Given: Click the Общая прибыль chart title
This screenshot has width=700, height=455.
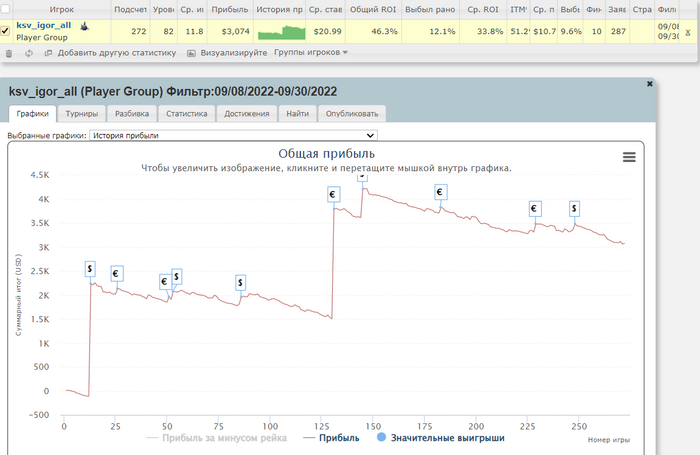Looking at the screenshot, I should 326,154.
